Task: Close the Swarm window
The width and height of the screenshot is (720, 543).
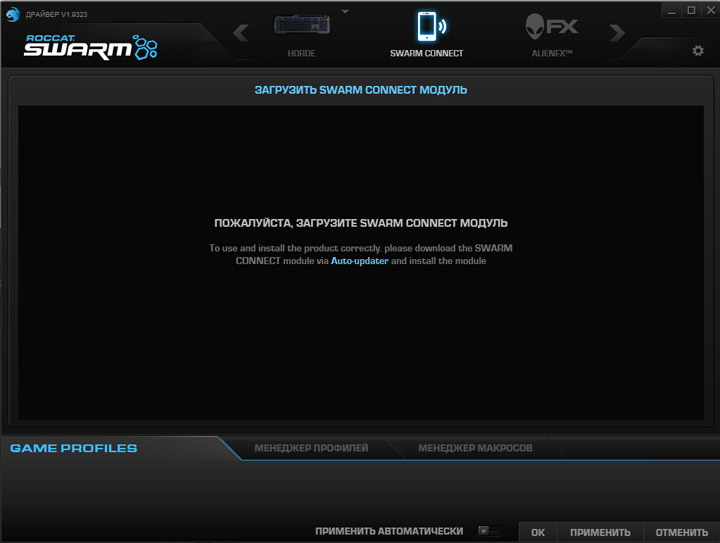Action: (710, 10)
